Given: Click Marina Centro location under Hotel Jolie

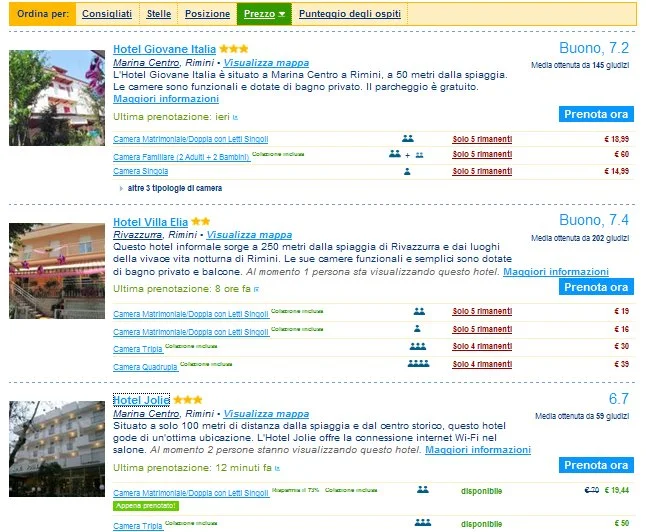Looking at the screenshot, I should point(146,413).
